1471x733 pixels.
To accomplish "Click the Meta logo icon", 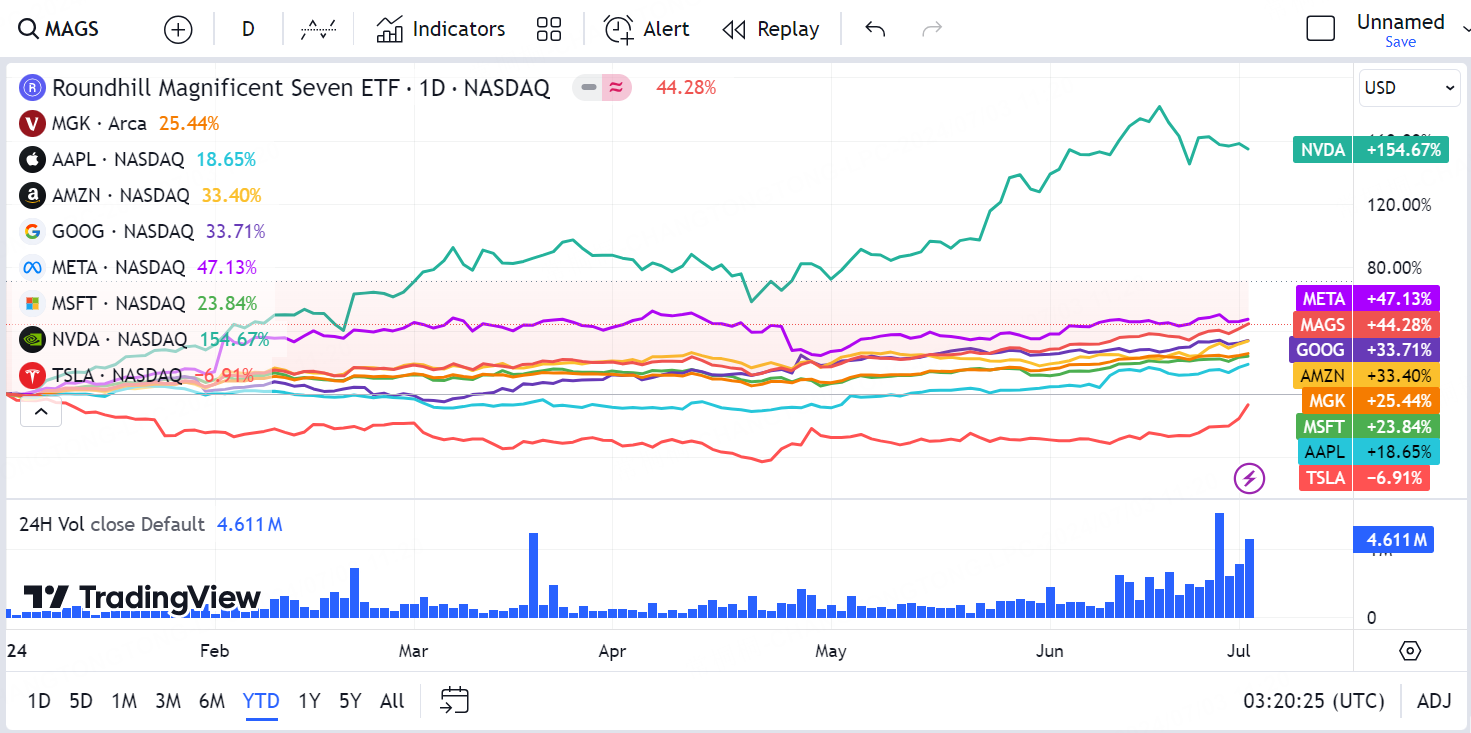I will [x=33, y=267].
